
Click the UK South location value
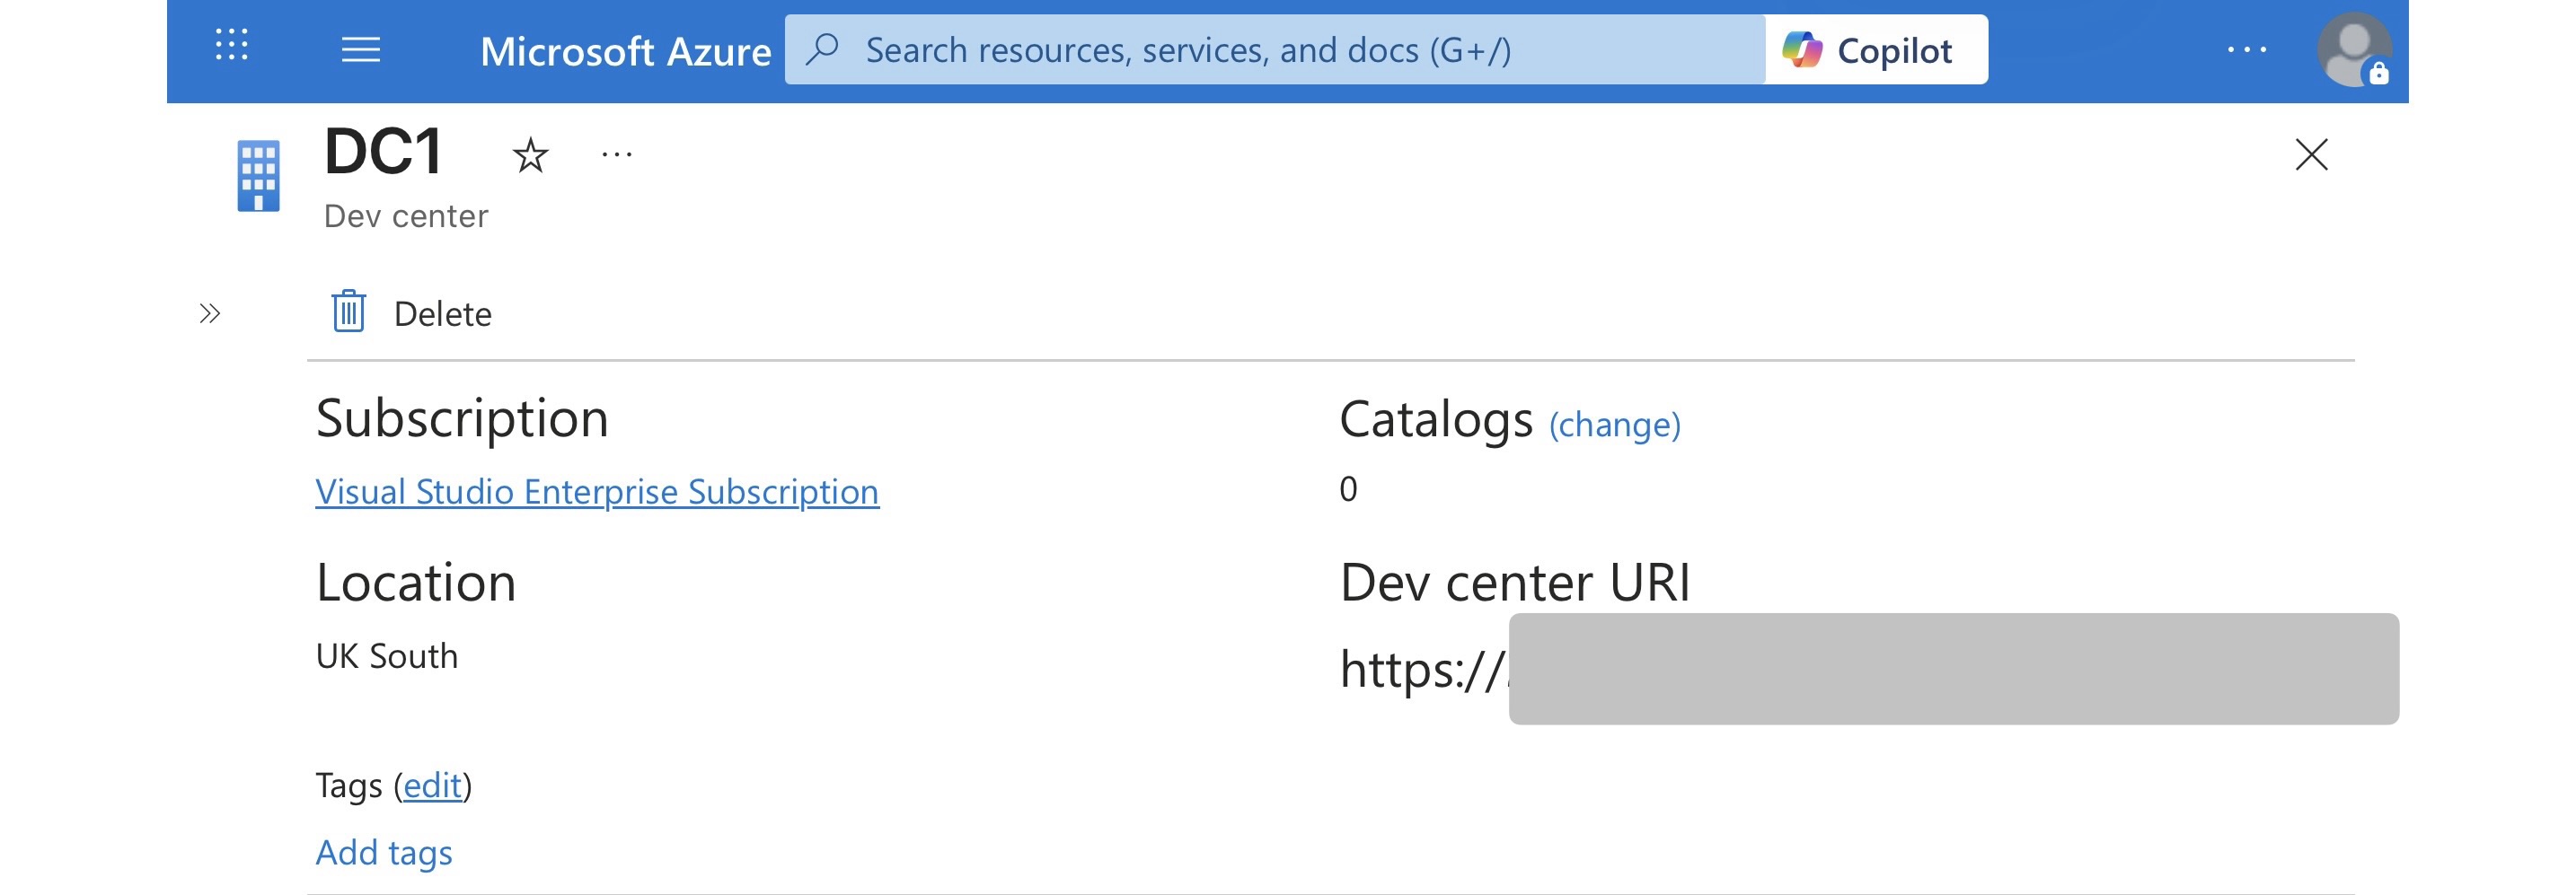click(387, 656)
